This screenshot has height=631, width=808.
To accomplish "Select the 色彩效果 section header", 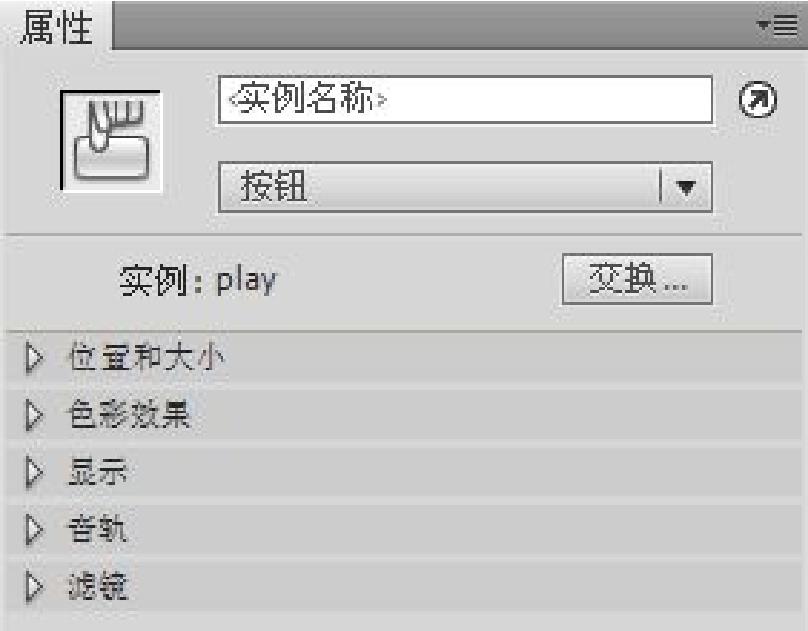I will (129, 414).
